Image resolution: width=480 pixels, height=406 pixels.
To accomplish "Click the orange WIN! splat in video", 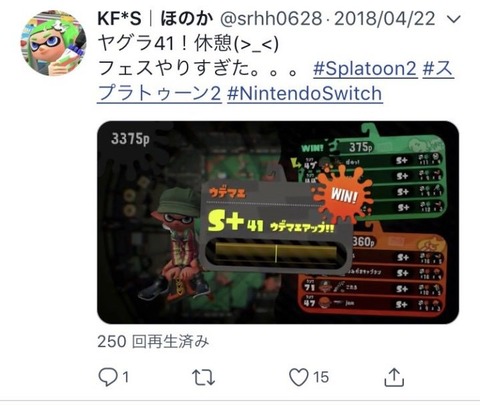I will (343, 194).
